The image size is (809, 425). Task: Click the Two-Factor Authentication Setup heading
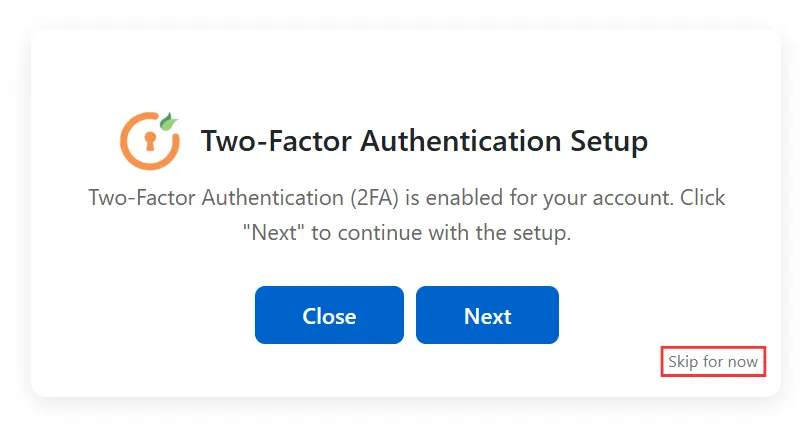(x=424, y=141)
